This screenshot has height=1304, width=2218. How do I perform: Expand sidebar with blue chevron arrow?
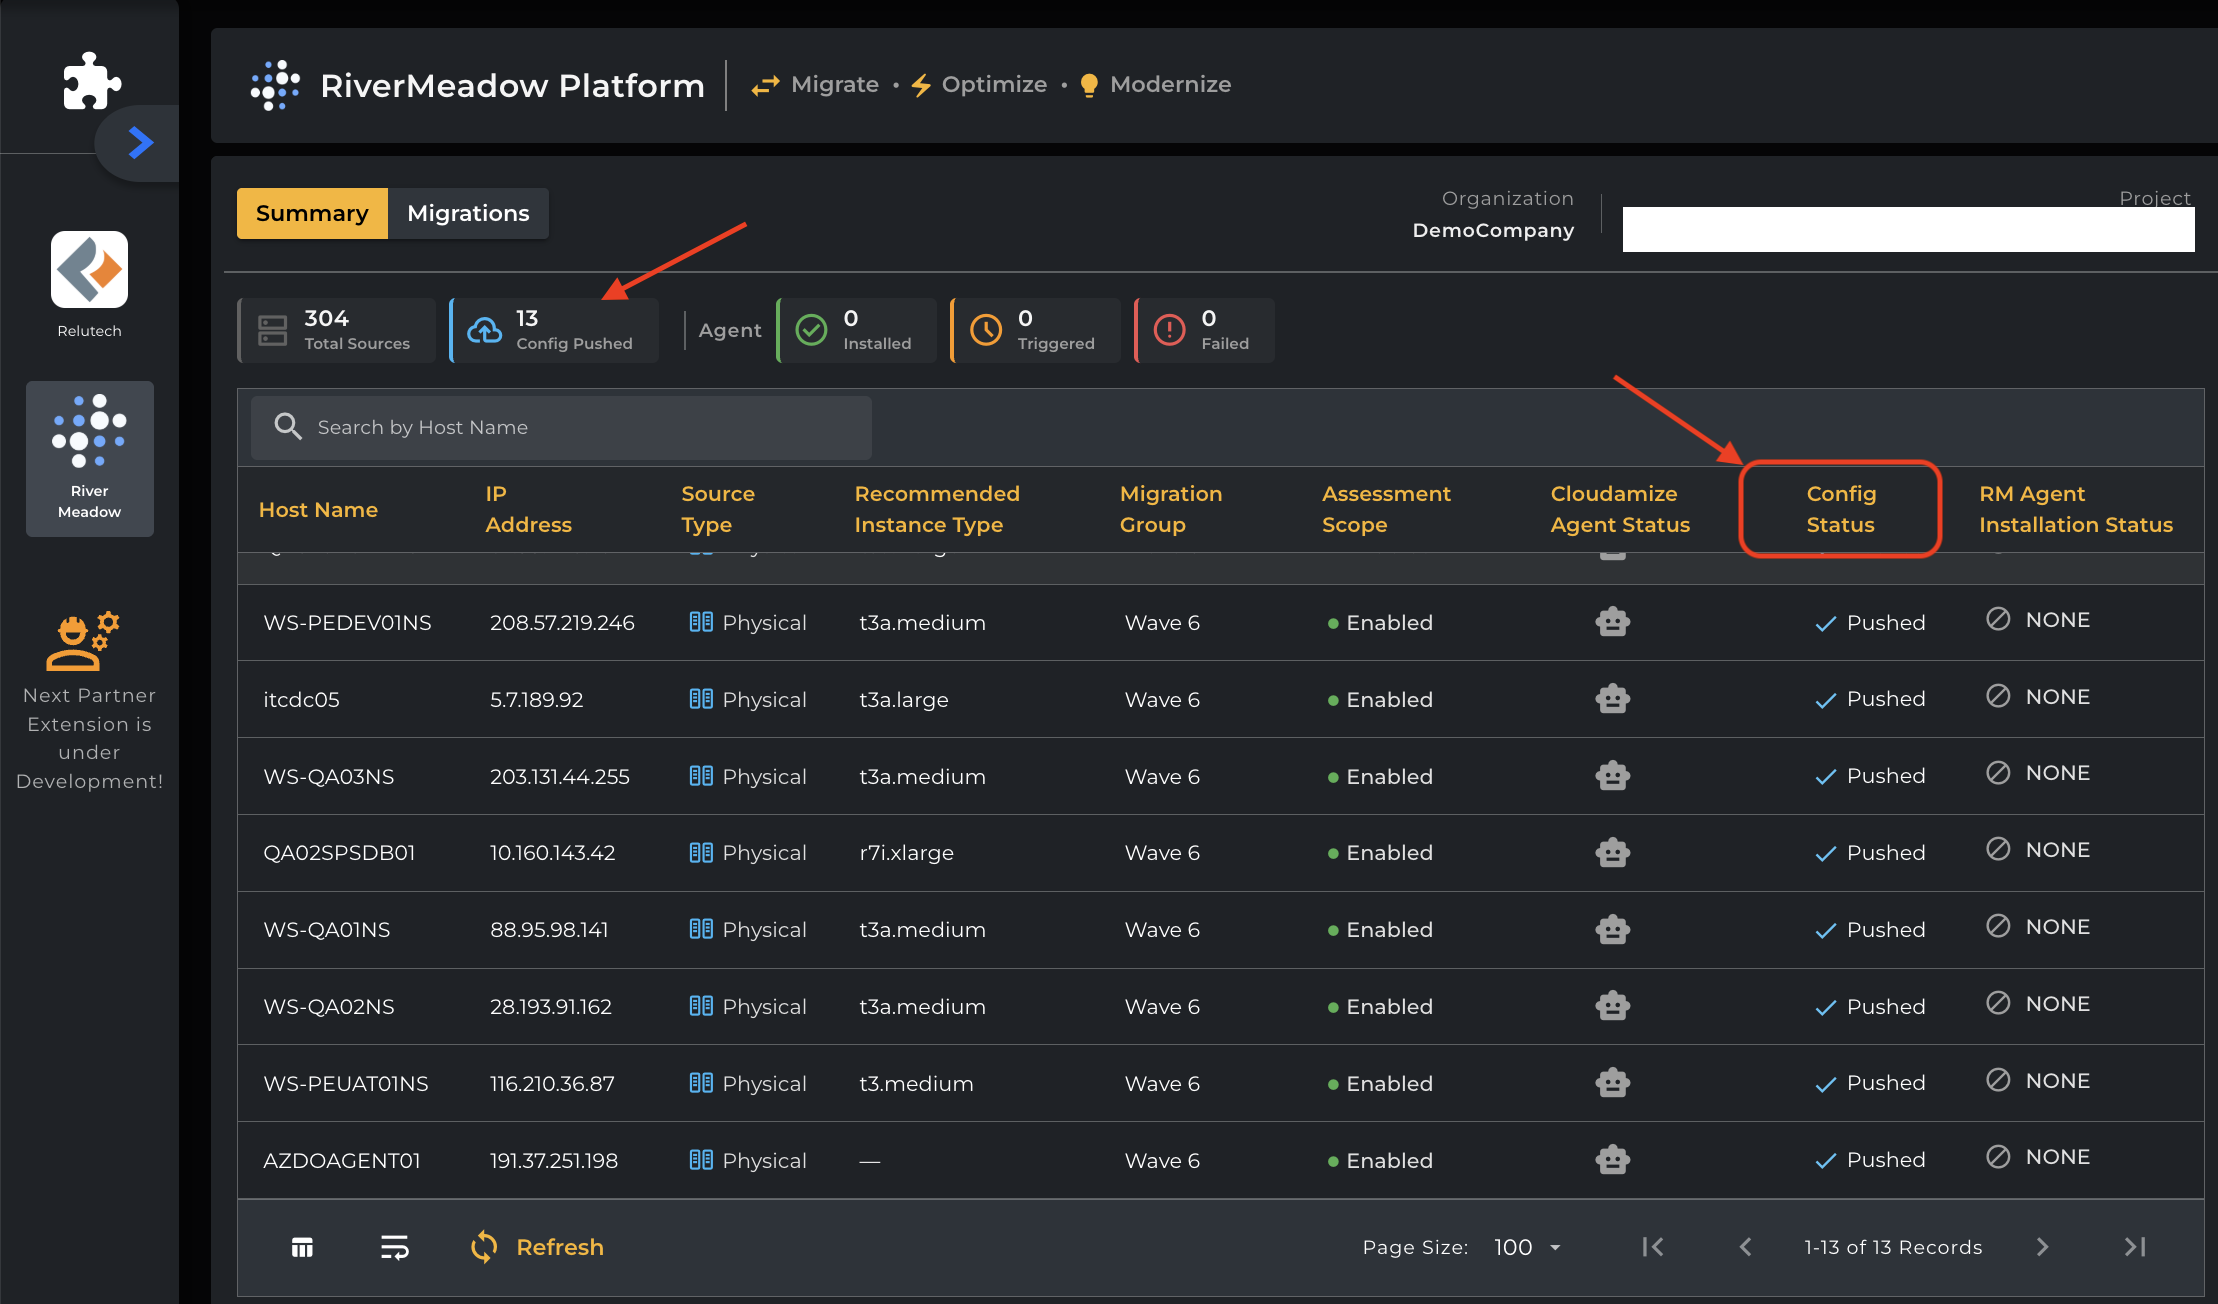(141, 143)
